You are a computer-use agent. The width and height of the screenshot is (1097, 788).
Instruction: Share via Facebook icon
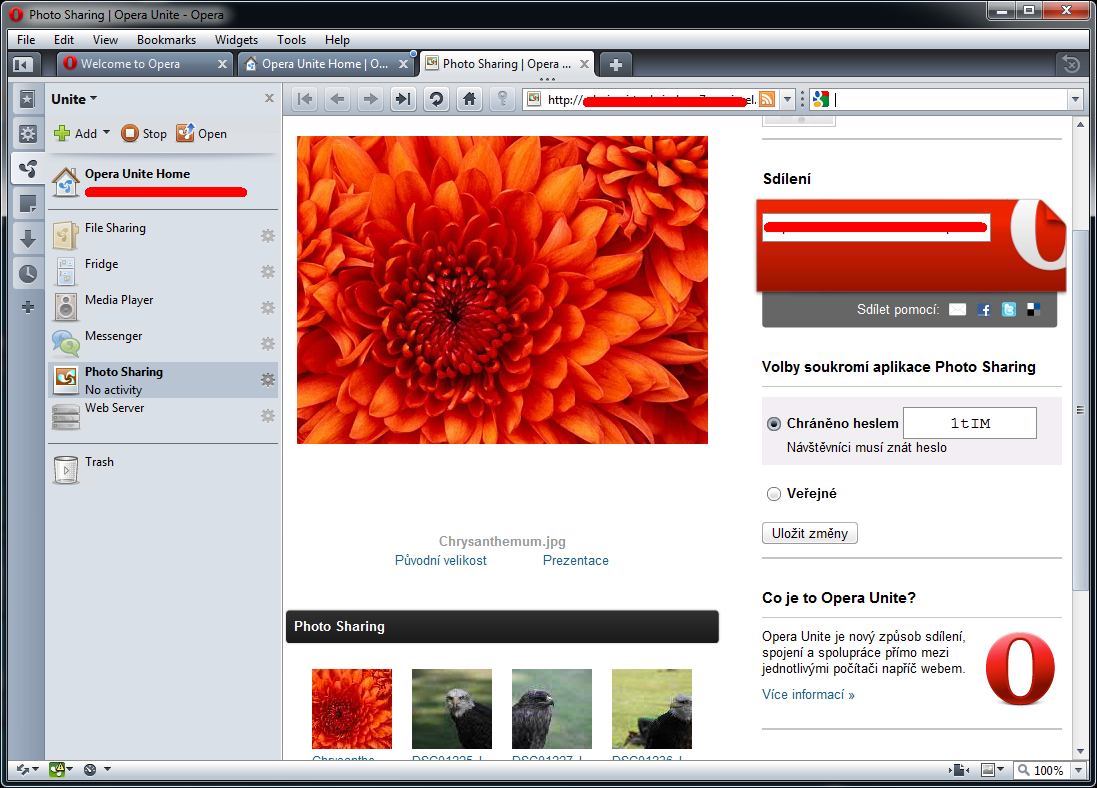point(984,309)
